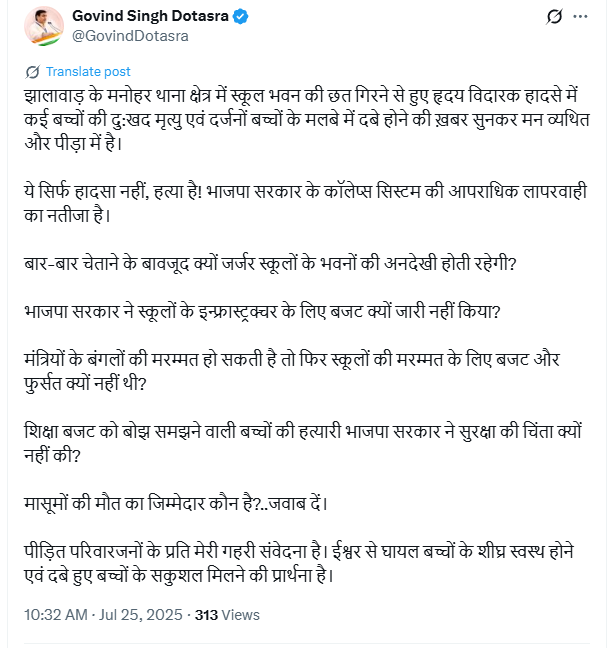The height and width of the screenshot is (648, 610).
Task: Click the translate icon left of Translate post
Action: 32,72
